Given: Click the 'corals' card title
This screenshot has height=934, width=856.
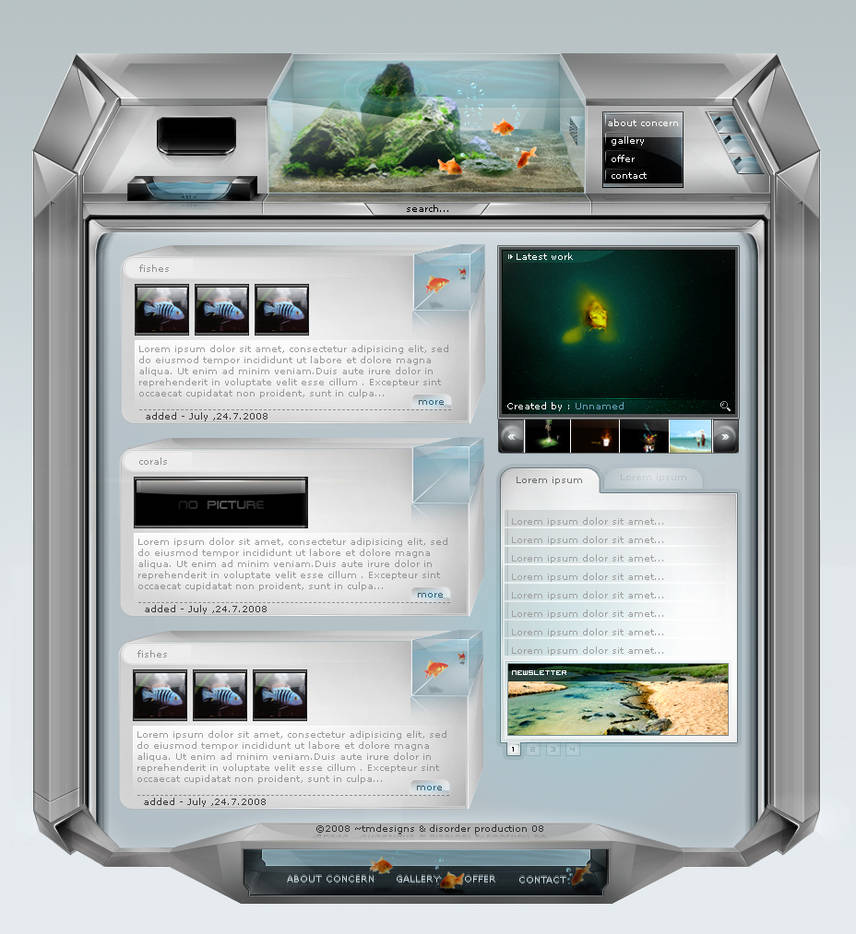Looking at the screenshot, I should point(152,462).
